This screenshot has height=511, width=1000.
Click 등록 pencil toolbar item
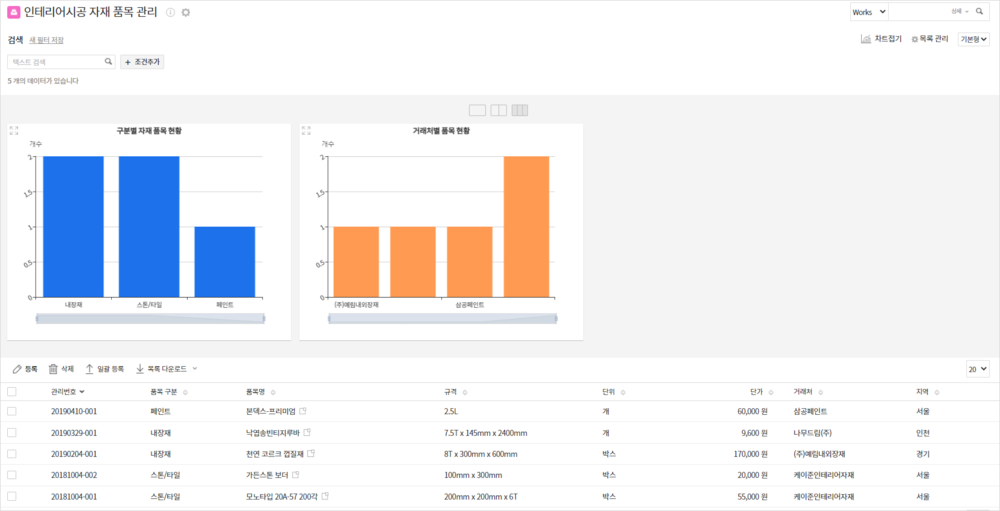click(x=25, y=369)
